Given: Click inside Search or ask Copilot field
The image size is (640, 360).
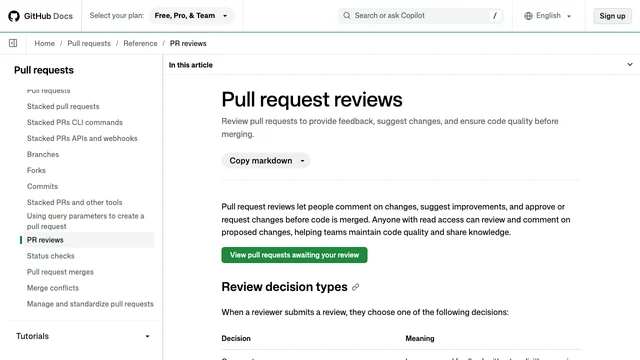Looking at the screenshot, I should (420, 16).
